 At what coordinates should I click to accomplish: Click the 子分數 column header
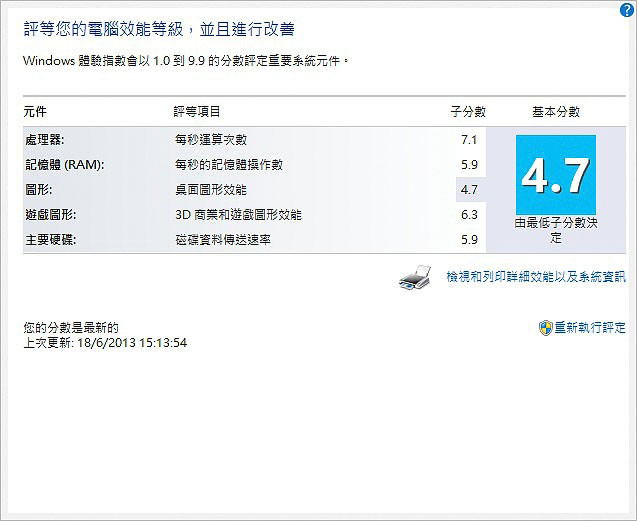468,111
